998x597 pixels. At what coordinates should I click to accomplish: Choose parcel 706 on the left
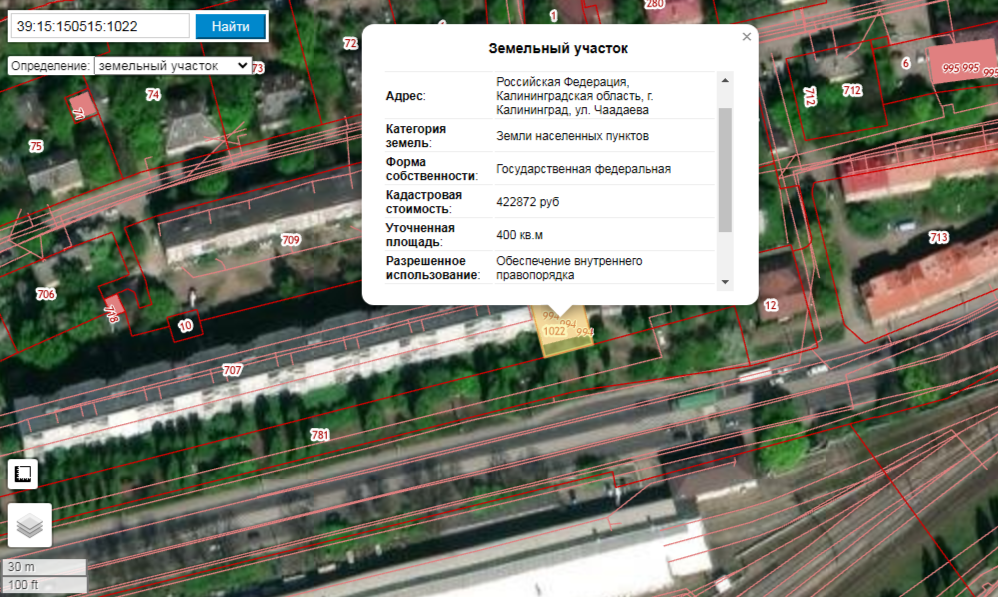click(x=46, y=294)
